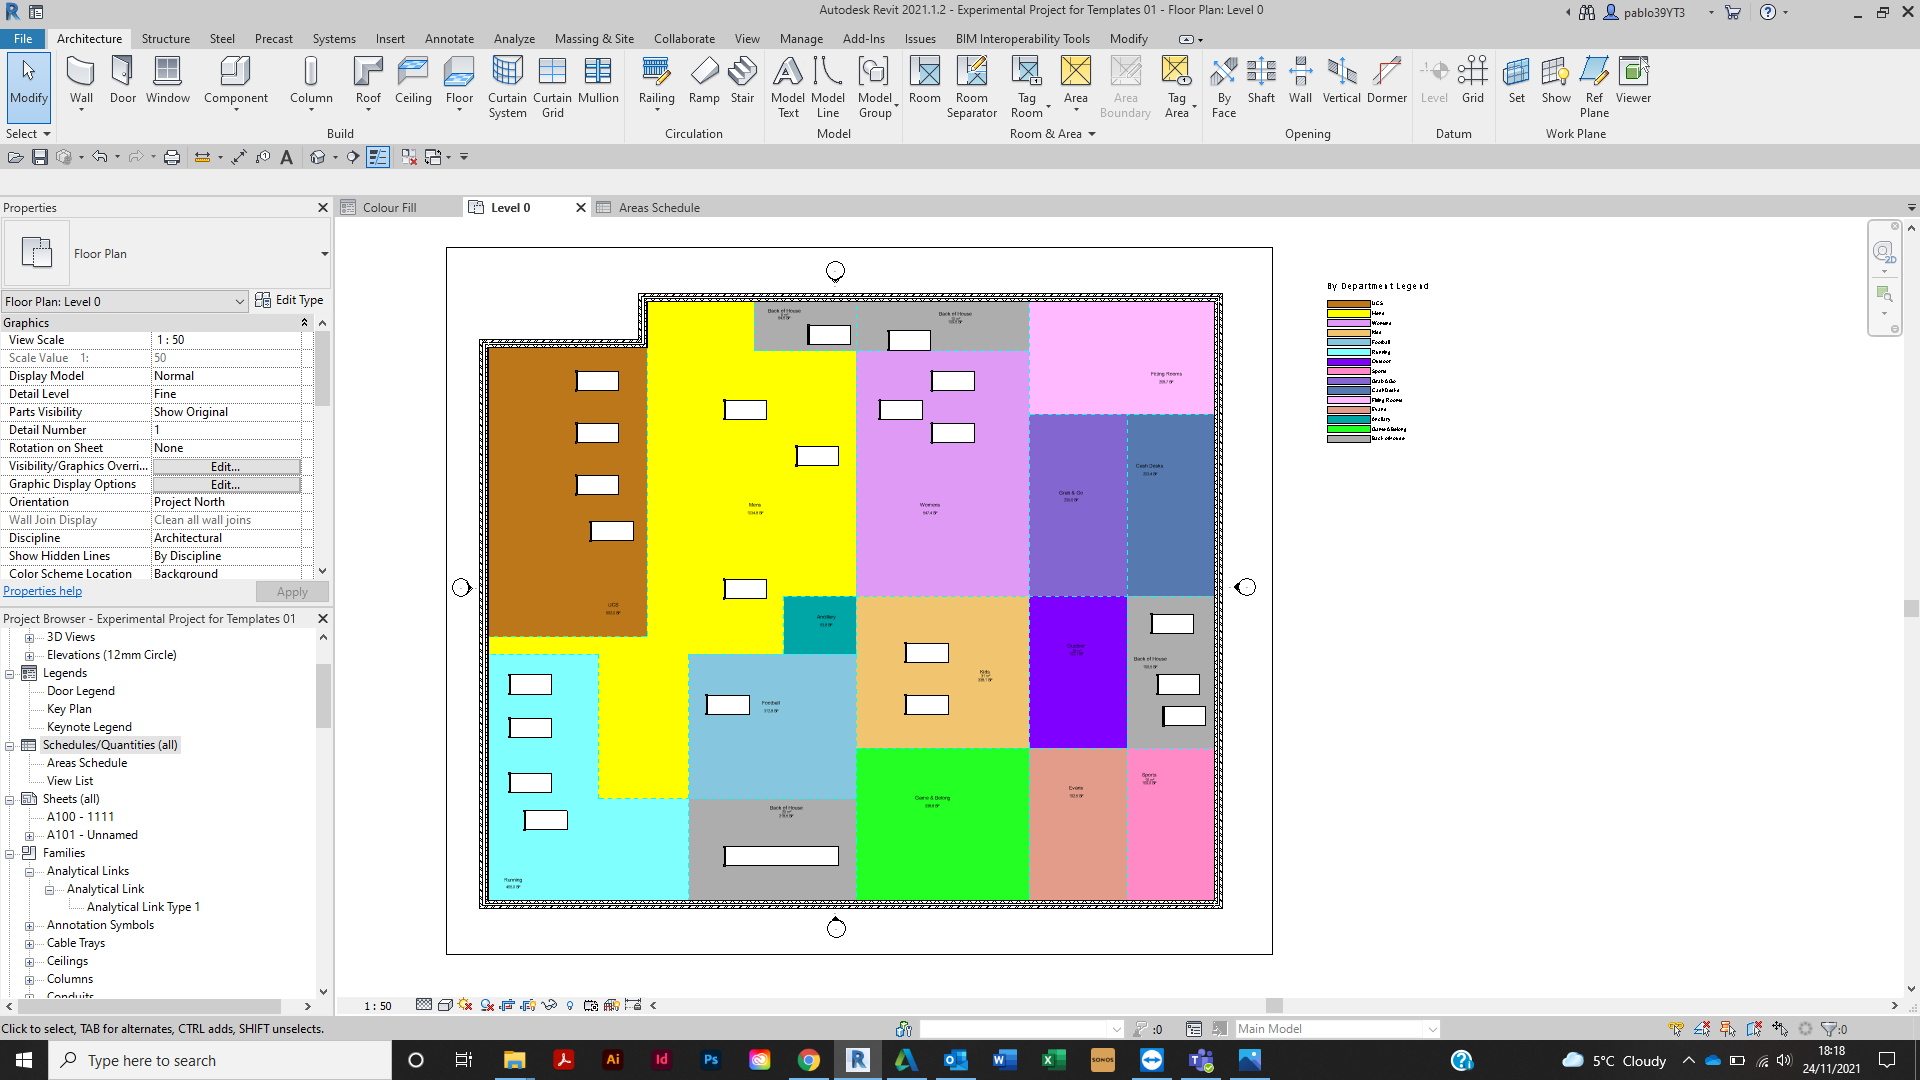Open the Properties help link
1920x1080 pixels.
click(42, 591)
